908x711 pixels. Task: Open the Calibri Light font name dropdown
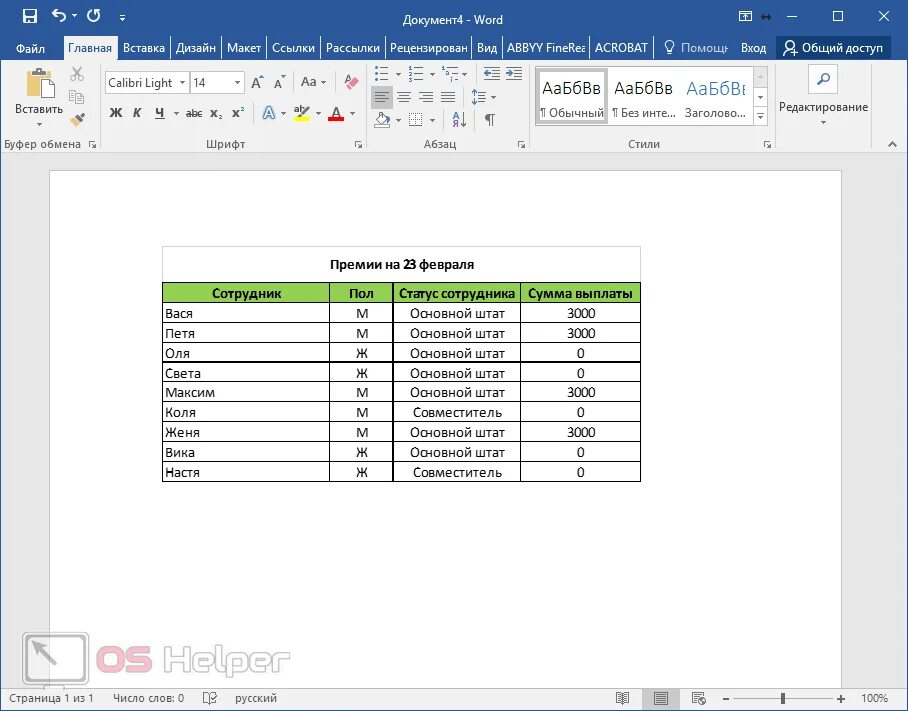pyautogui.click(x=182, y=83)
